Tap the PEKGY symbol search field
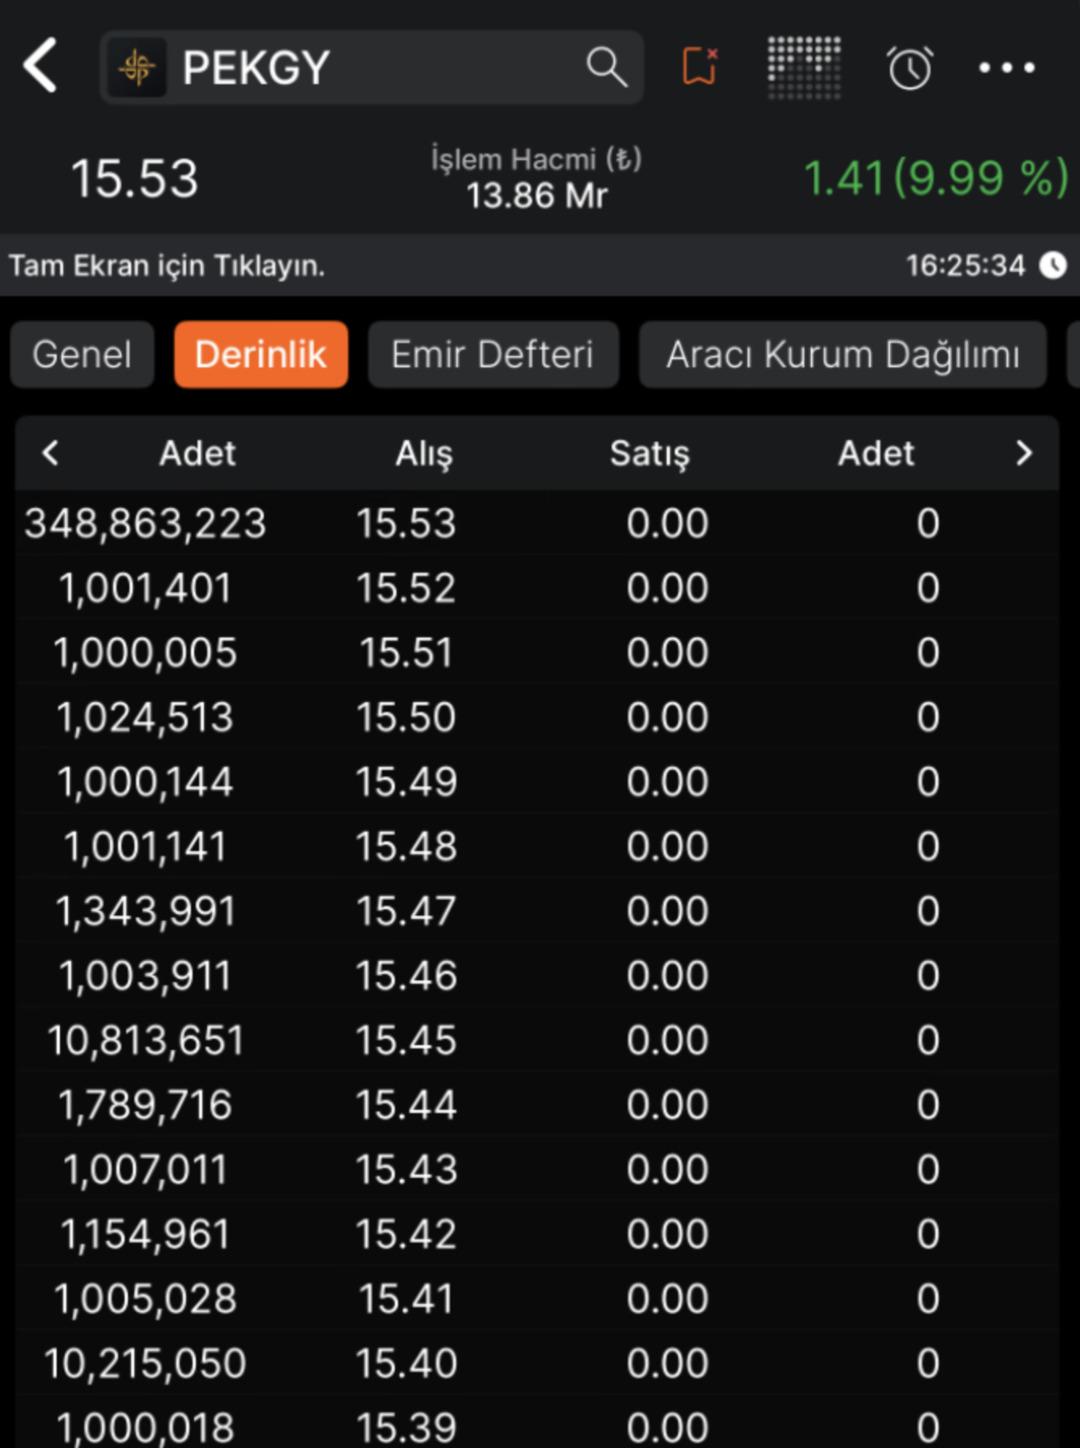The width and height of the screenshot is (1080, 1448). (380, 68)
